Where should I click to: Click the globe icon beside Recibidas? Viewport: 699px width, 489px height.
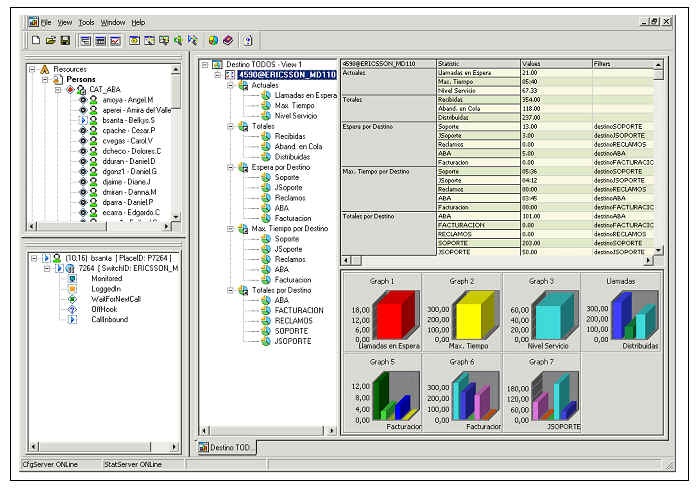(x=266, y=136)
